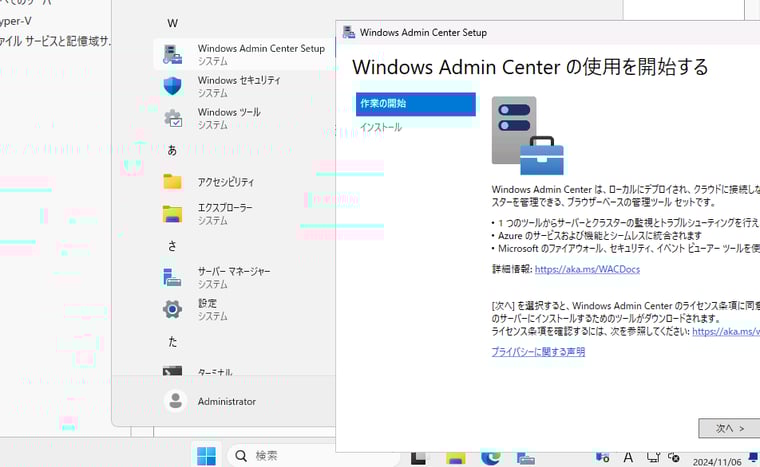Click the Administrator user avatar icon
Viewport: 760px width, 467px height.
pos(175,401)
